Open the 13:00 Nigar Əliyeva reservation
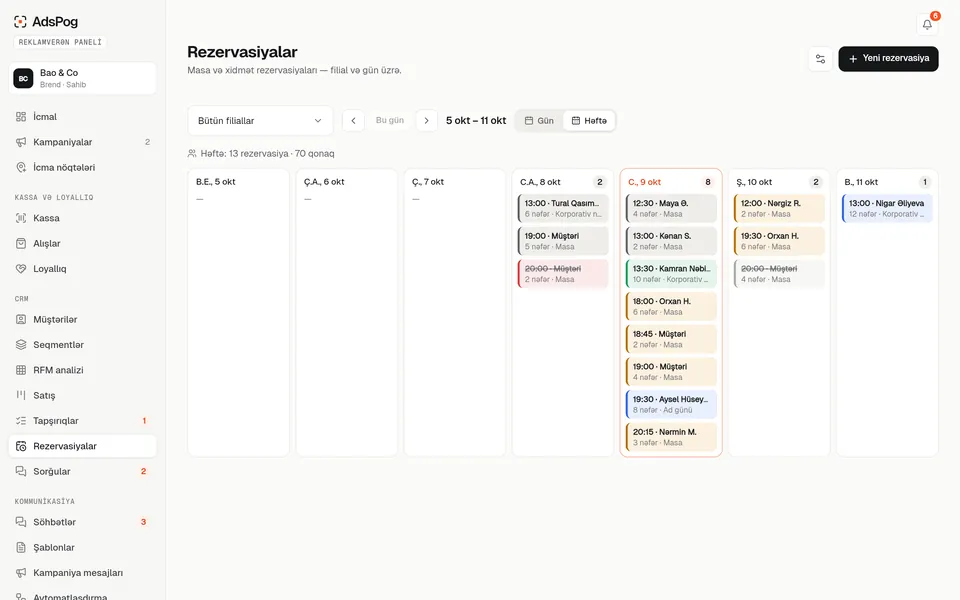The width and height of the screenshot is (960, 600). (887, 208)
